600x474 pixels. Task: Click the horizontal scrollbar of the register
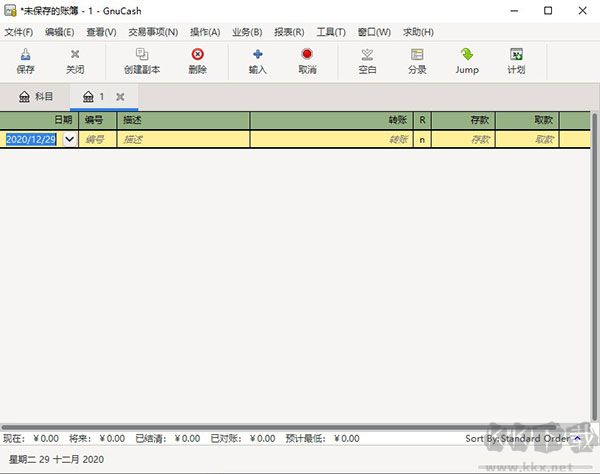[279, 427]
